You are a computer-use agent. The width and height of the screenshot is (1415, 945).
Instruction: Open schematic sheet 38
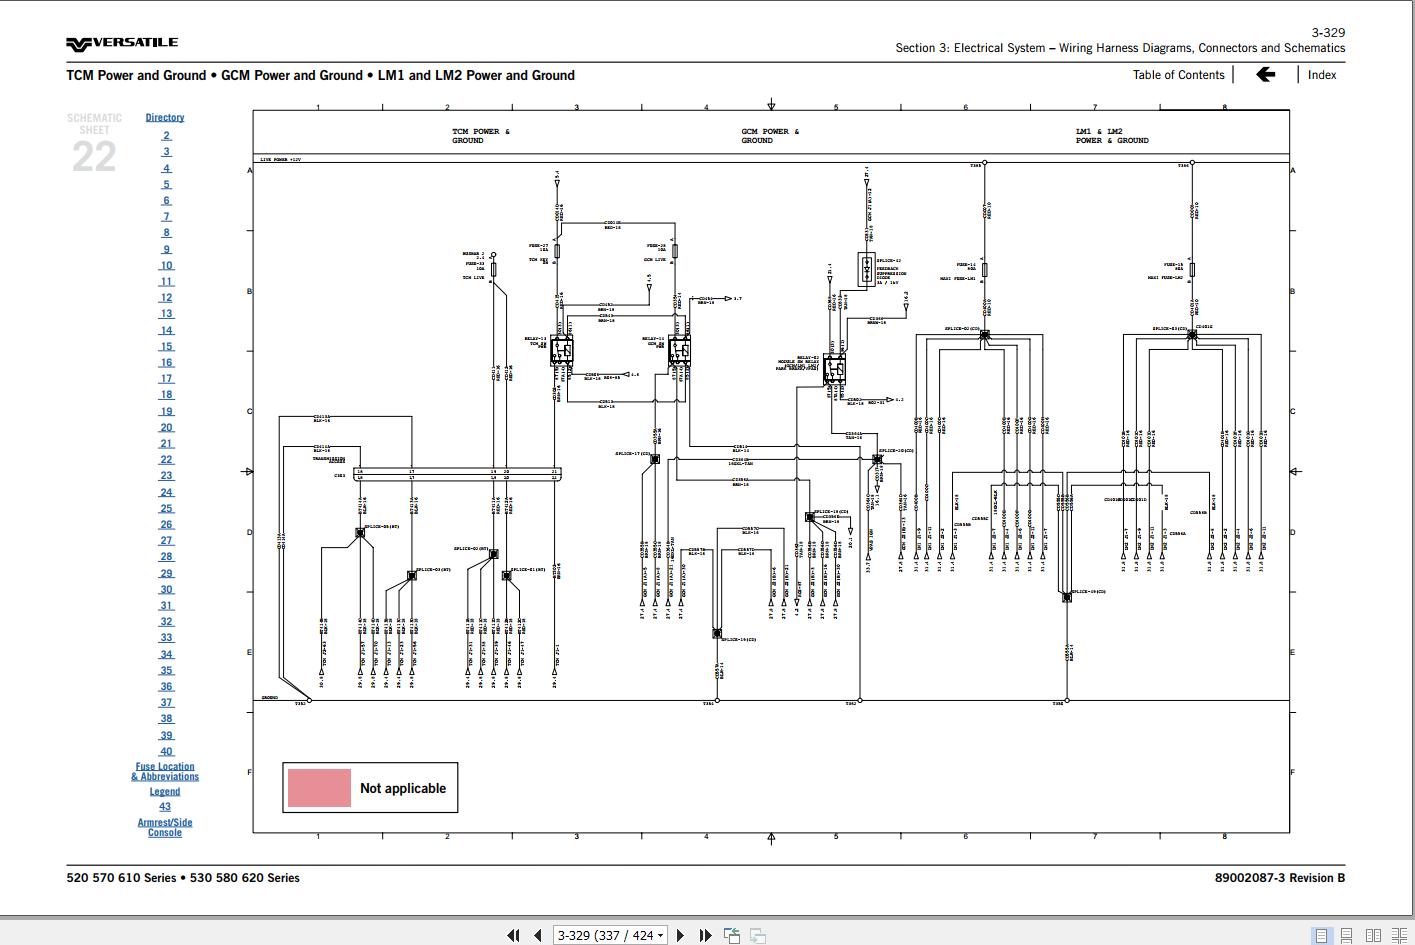166,718
